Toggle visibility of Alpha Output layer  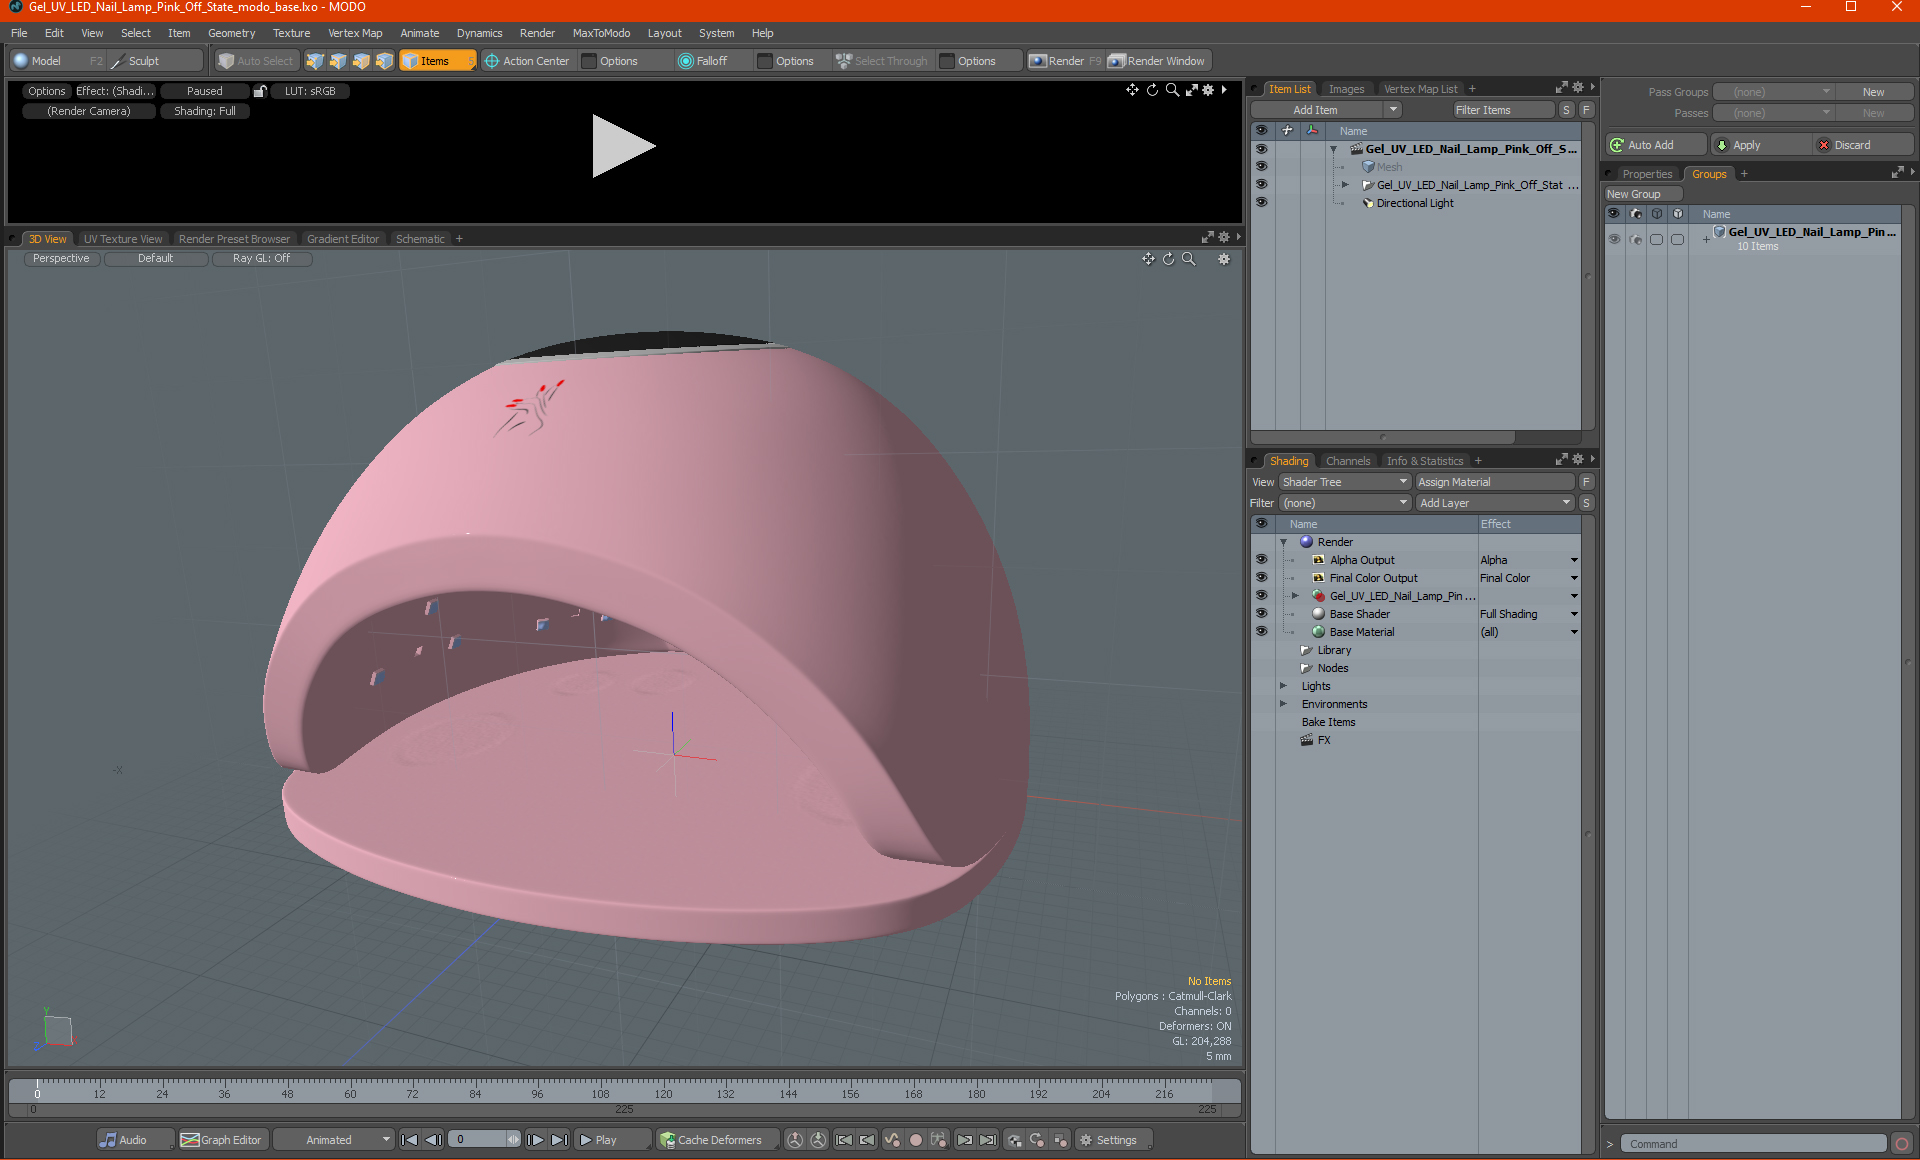pyautogui.click(x=1261, y=560)
